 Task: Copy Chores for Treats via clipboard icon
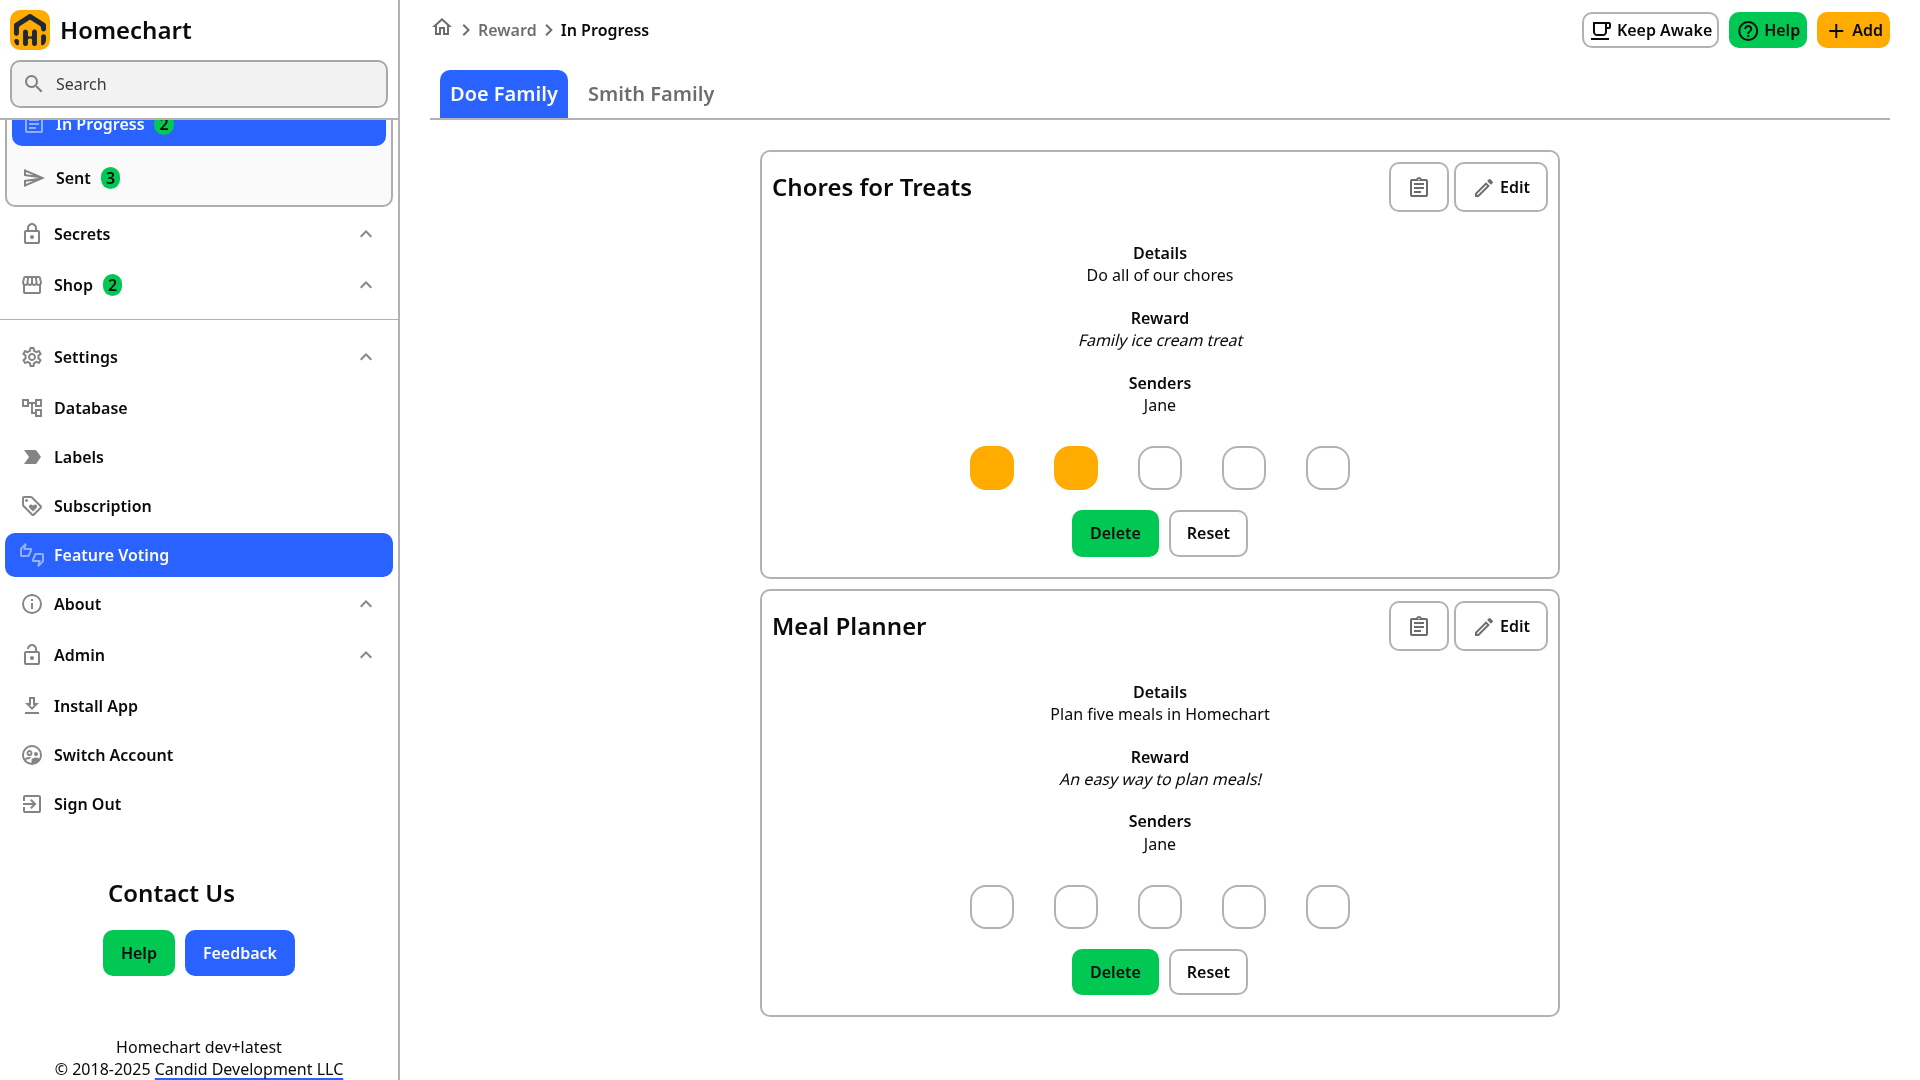pos(1418,187)
